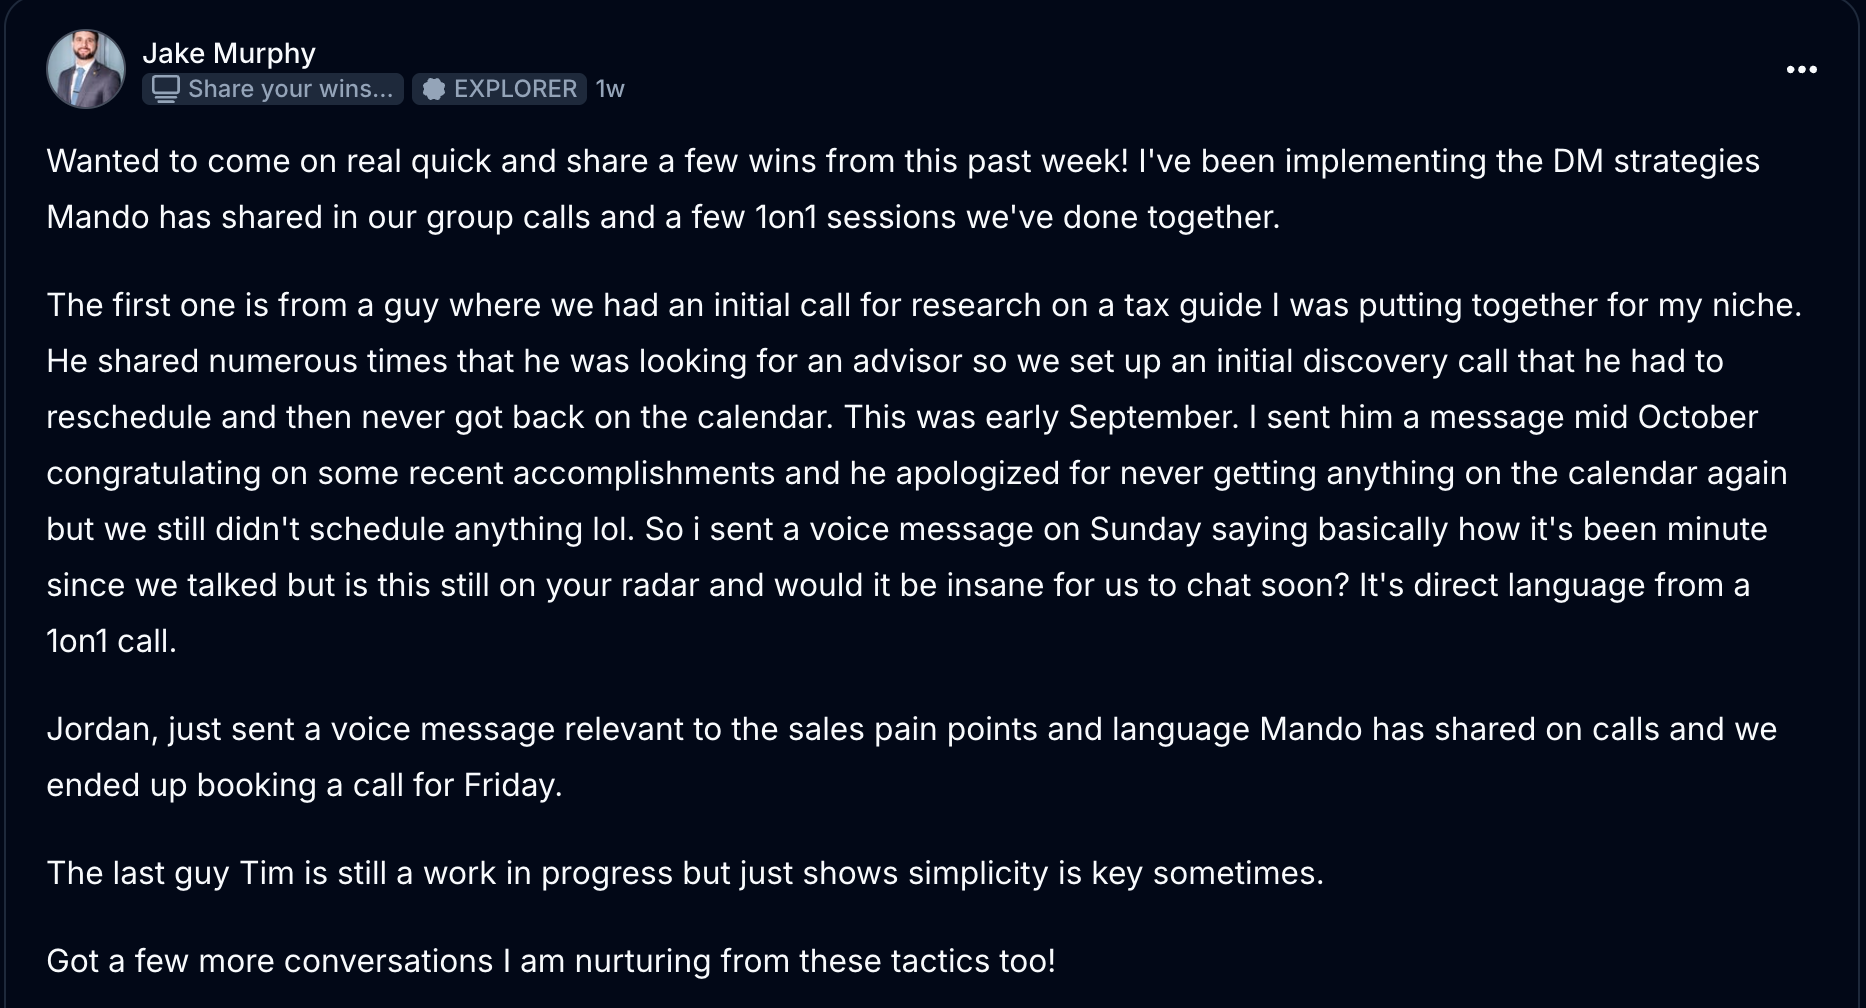
Task: Click the closing line "Got a few more conversations"
Action: pos(550,961)
